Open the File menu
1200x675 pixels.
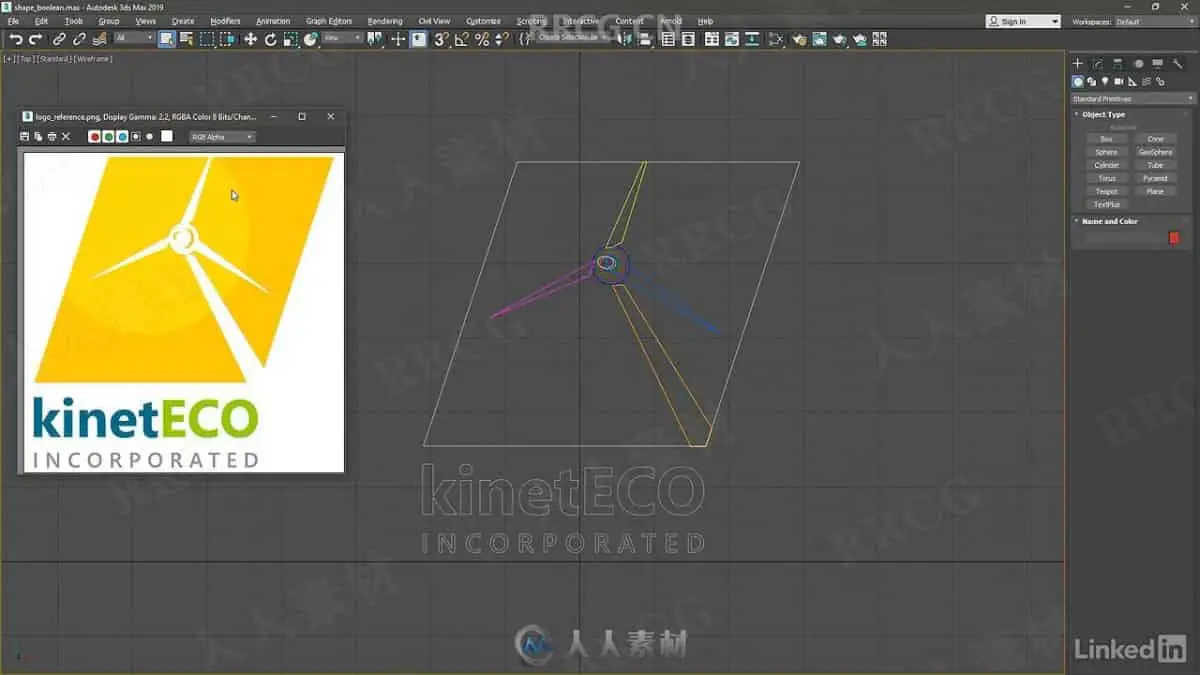tap(13, 21)
